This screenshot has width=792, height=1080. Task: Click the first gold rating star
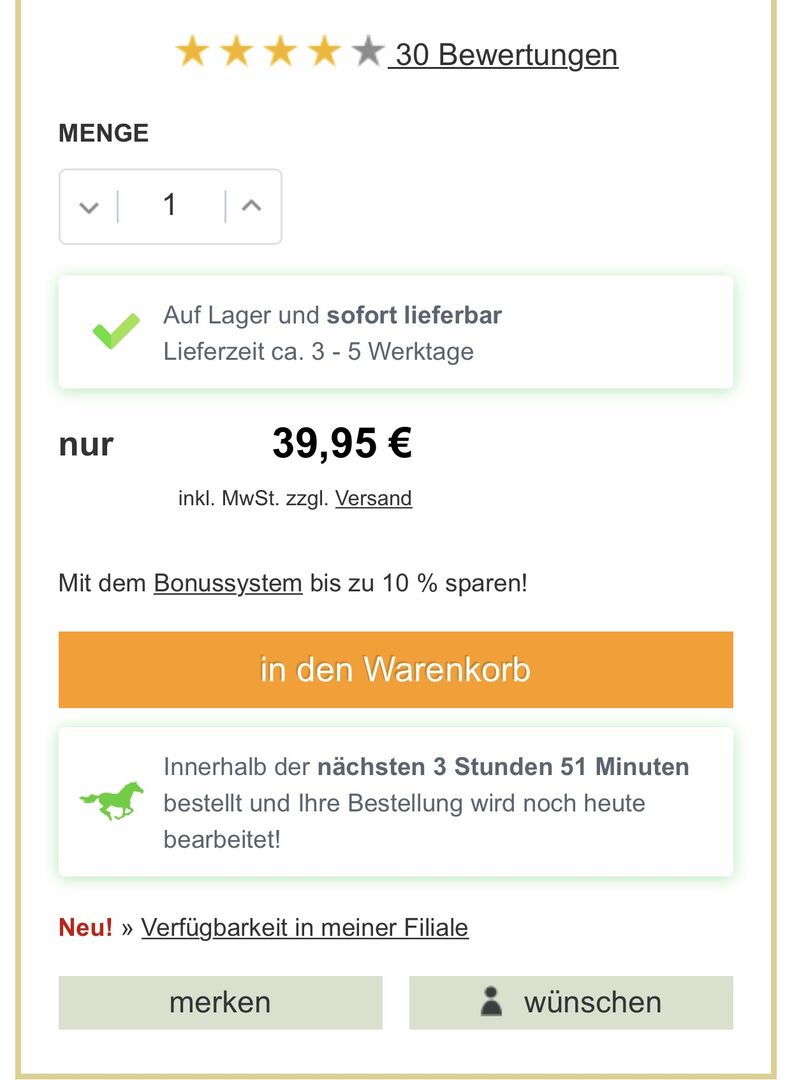pos(191,51)
